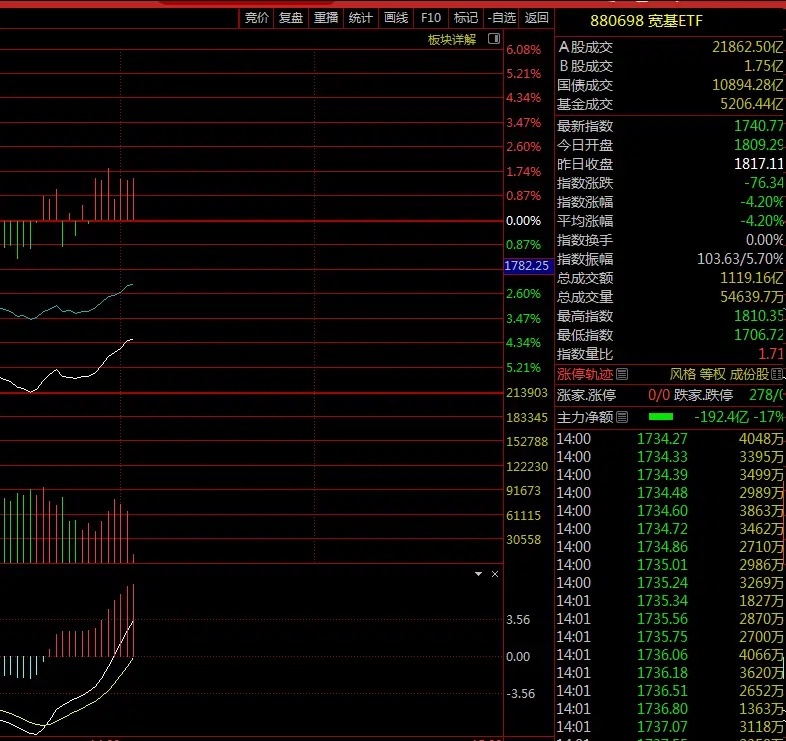Viewport: 786px width, 741px height.
Task: Click the 指数振幅 value 103.63/5.70%
Action: click(x=740, y=259)
